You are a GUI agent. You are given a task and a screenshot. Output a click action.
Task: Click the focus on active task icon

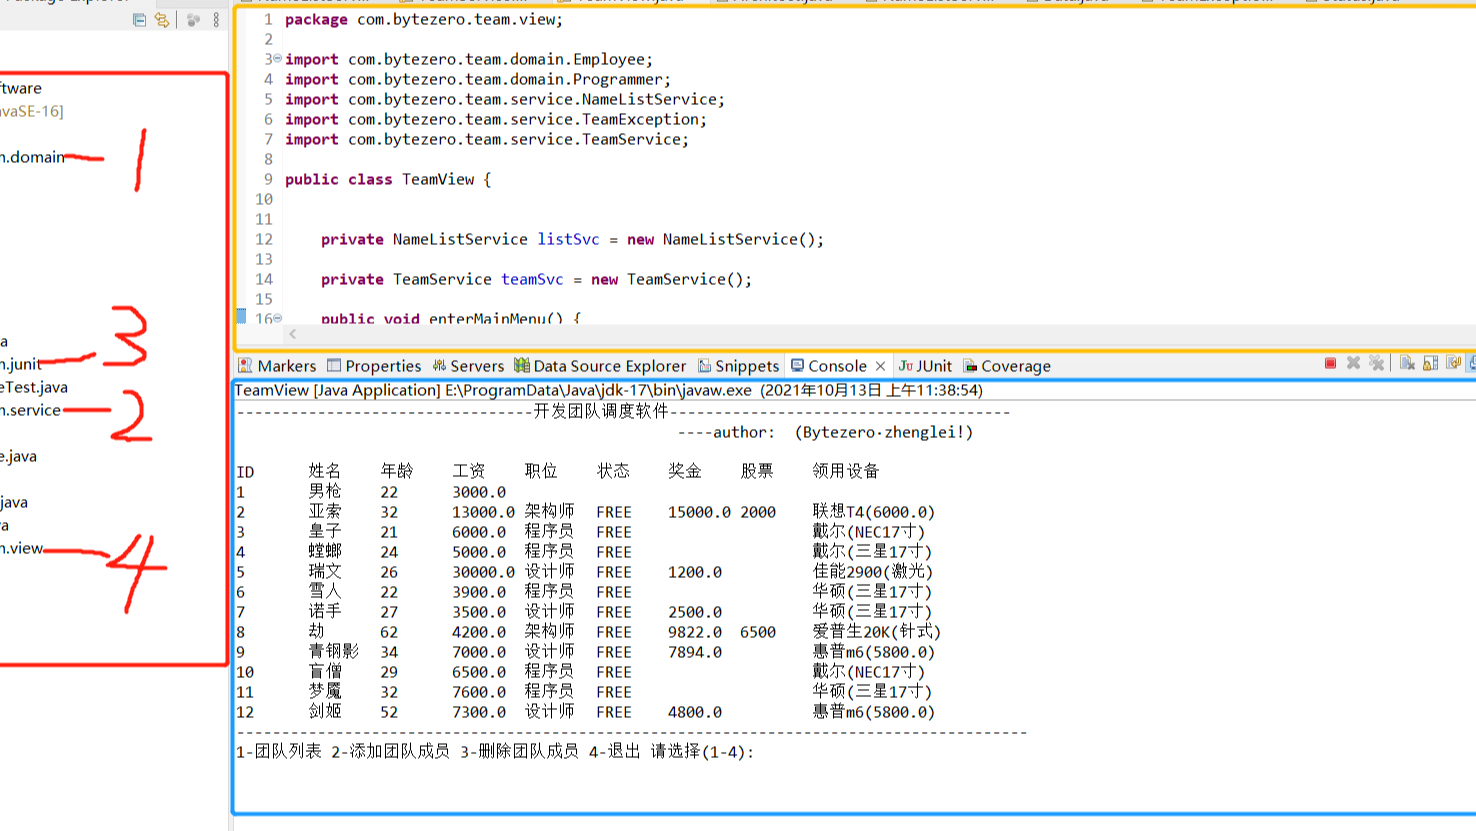coord(193,20)
